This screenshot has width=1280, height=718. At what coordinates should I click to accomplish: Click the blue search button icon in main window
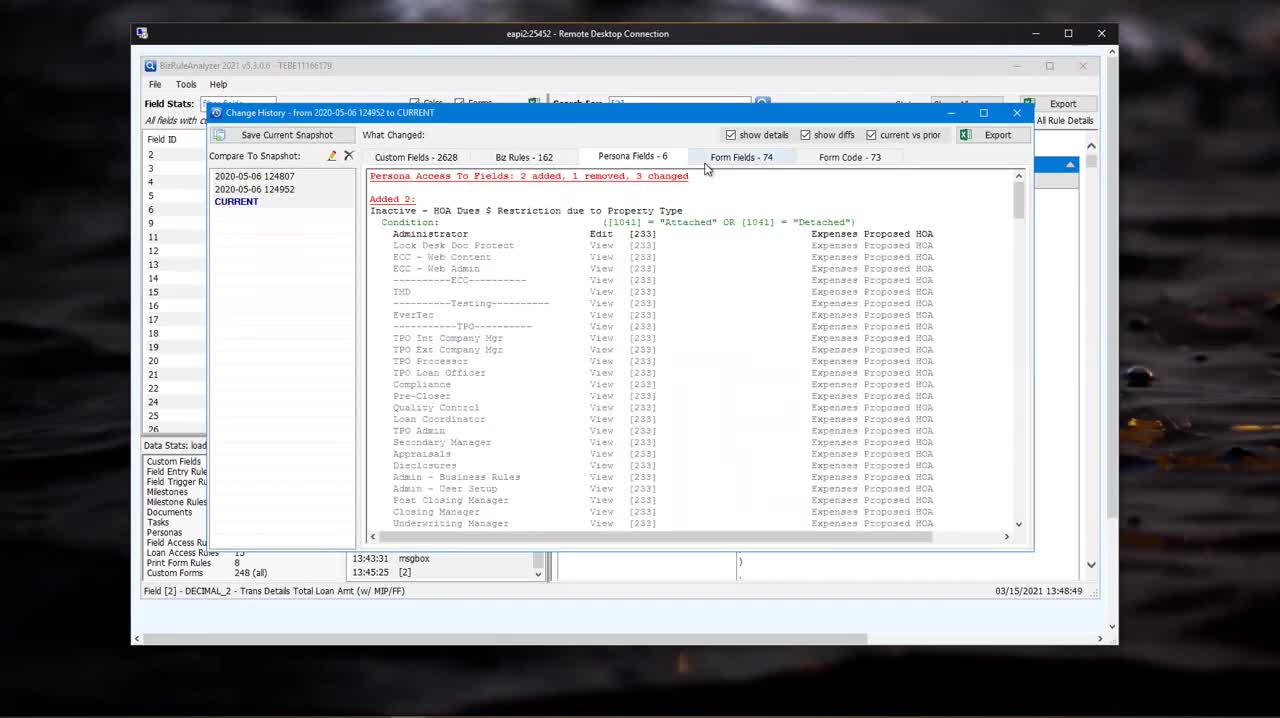coord(762,103)
